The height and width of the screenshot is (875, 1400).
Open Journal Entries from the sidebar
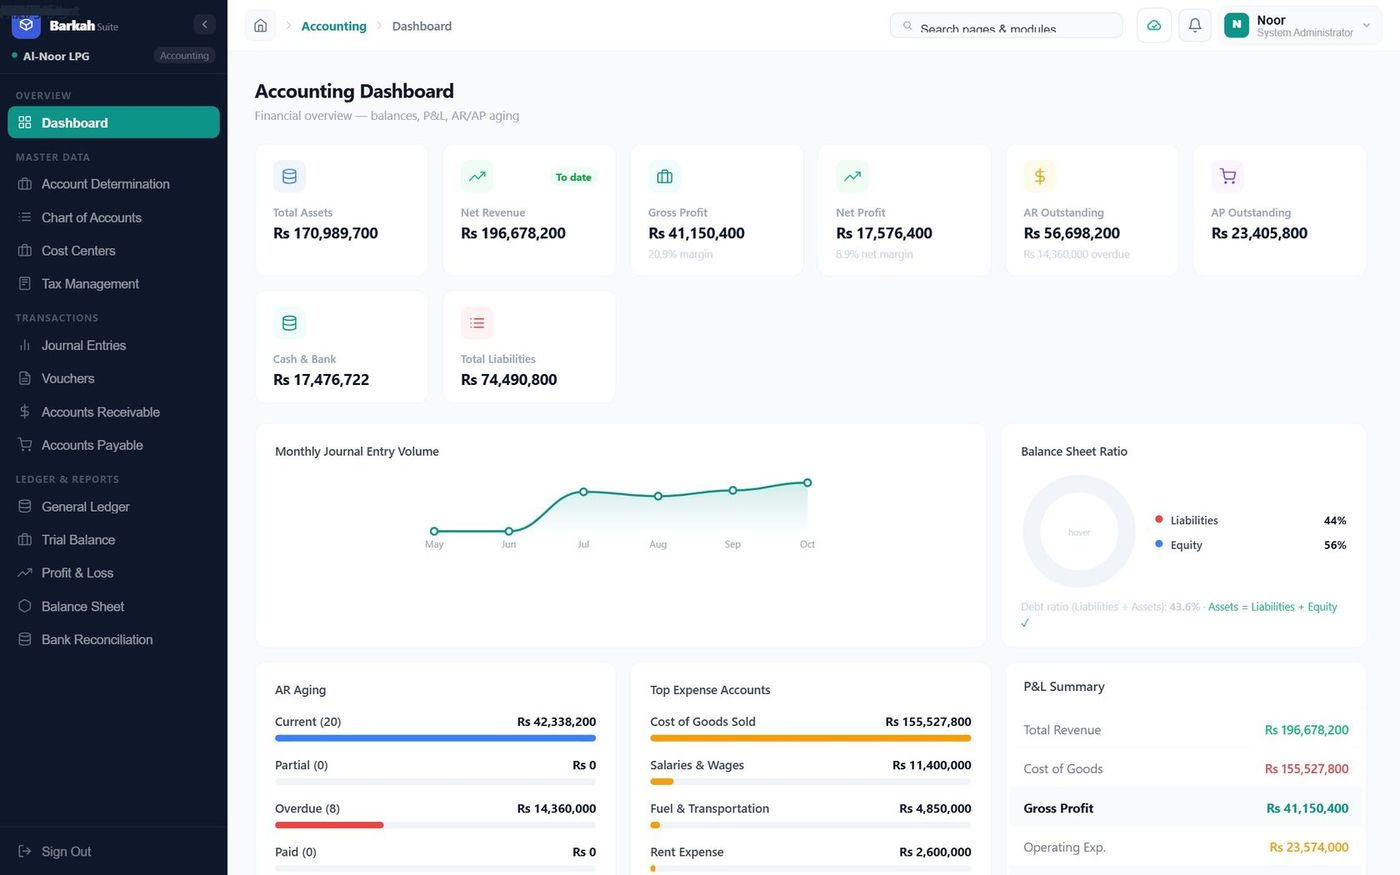pyautogui.click(x=113, y=345)
